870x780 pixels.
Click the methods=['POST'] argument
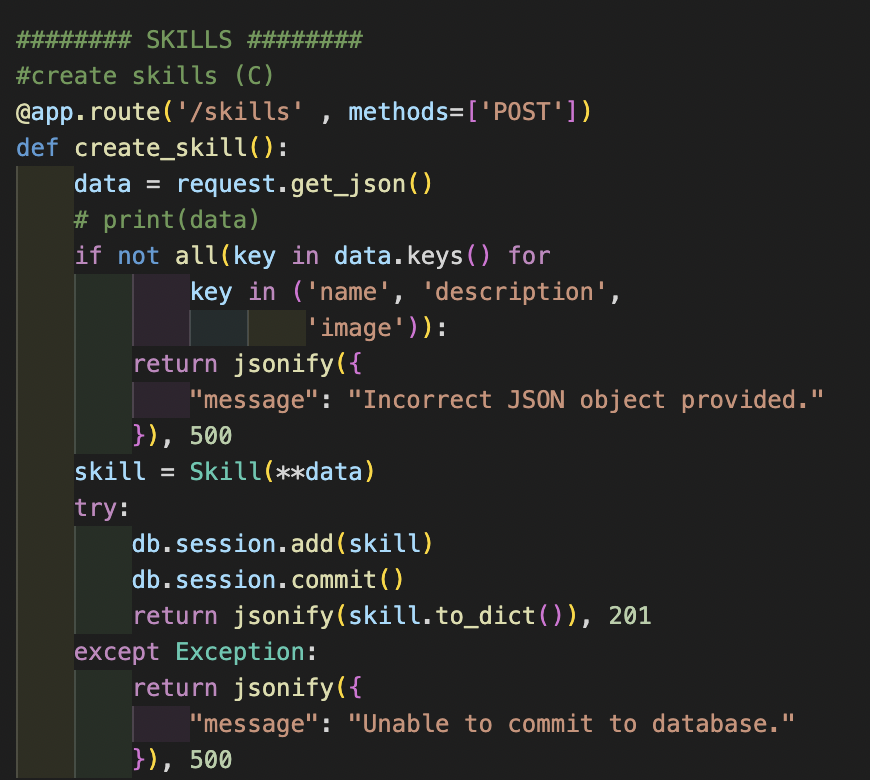pos(465,112)
